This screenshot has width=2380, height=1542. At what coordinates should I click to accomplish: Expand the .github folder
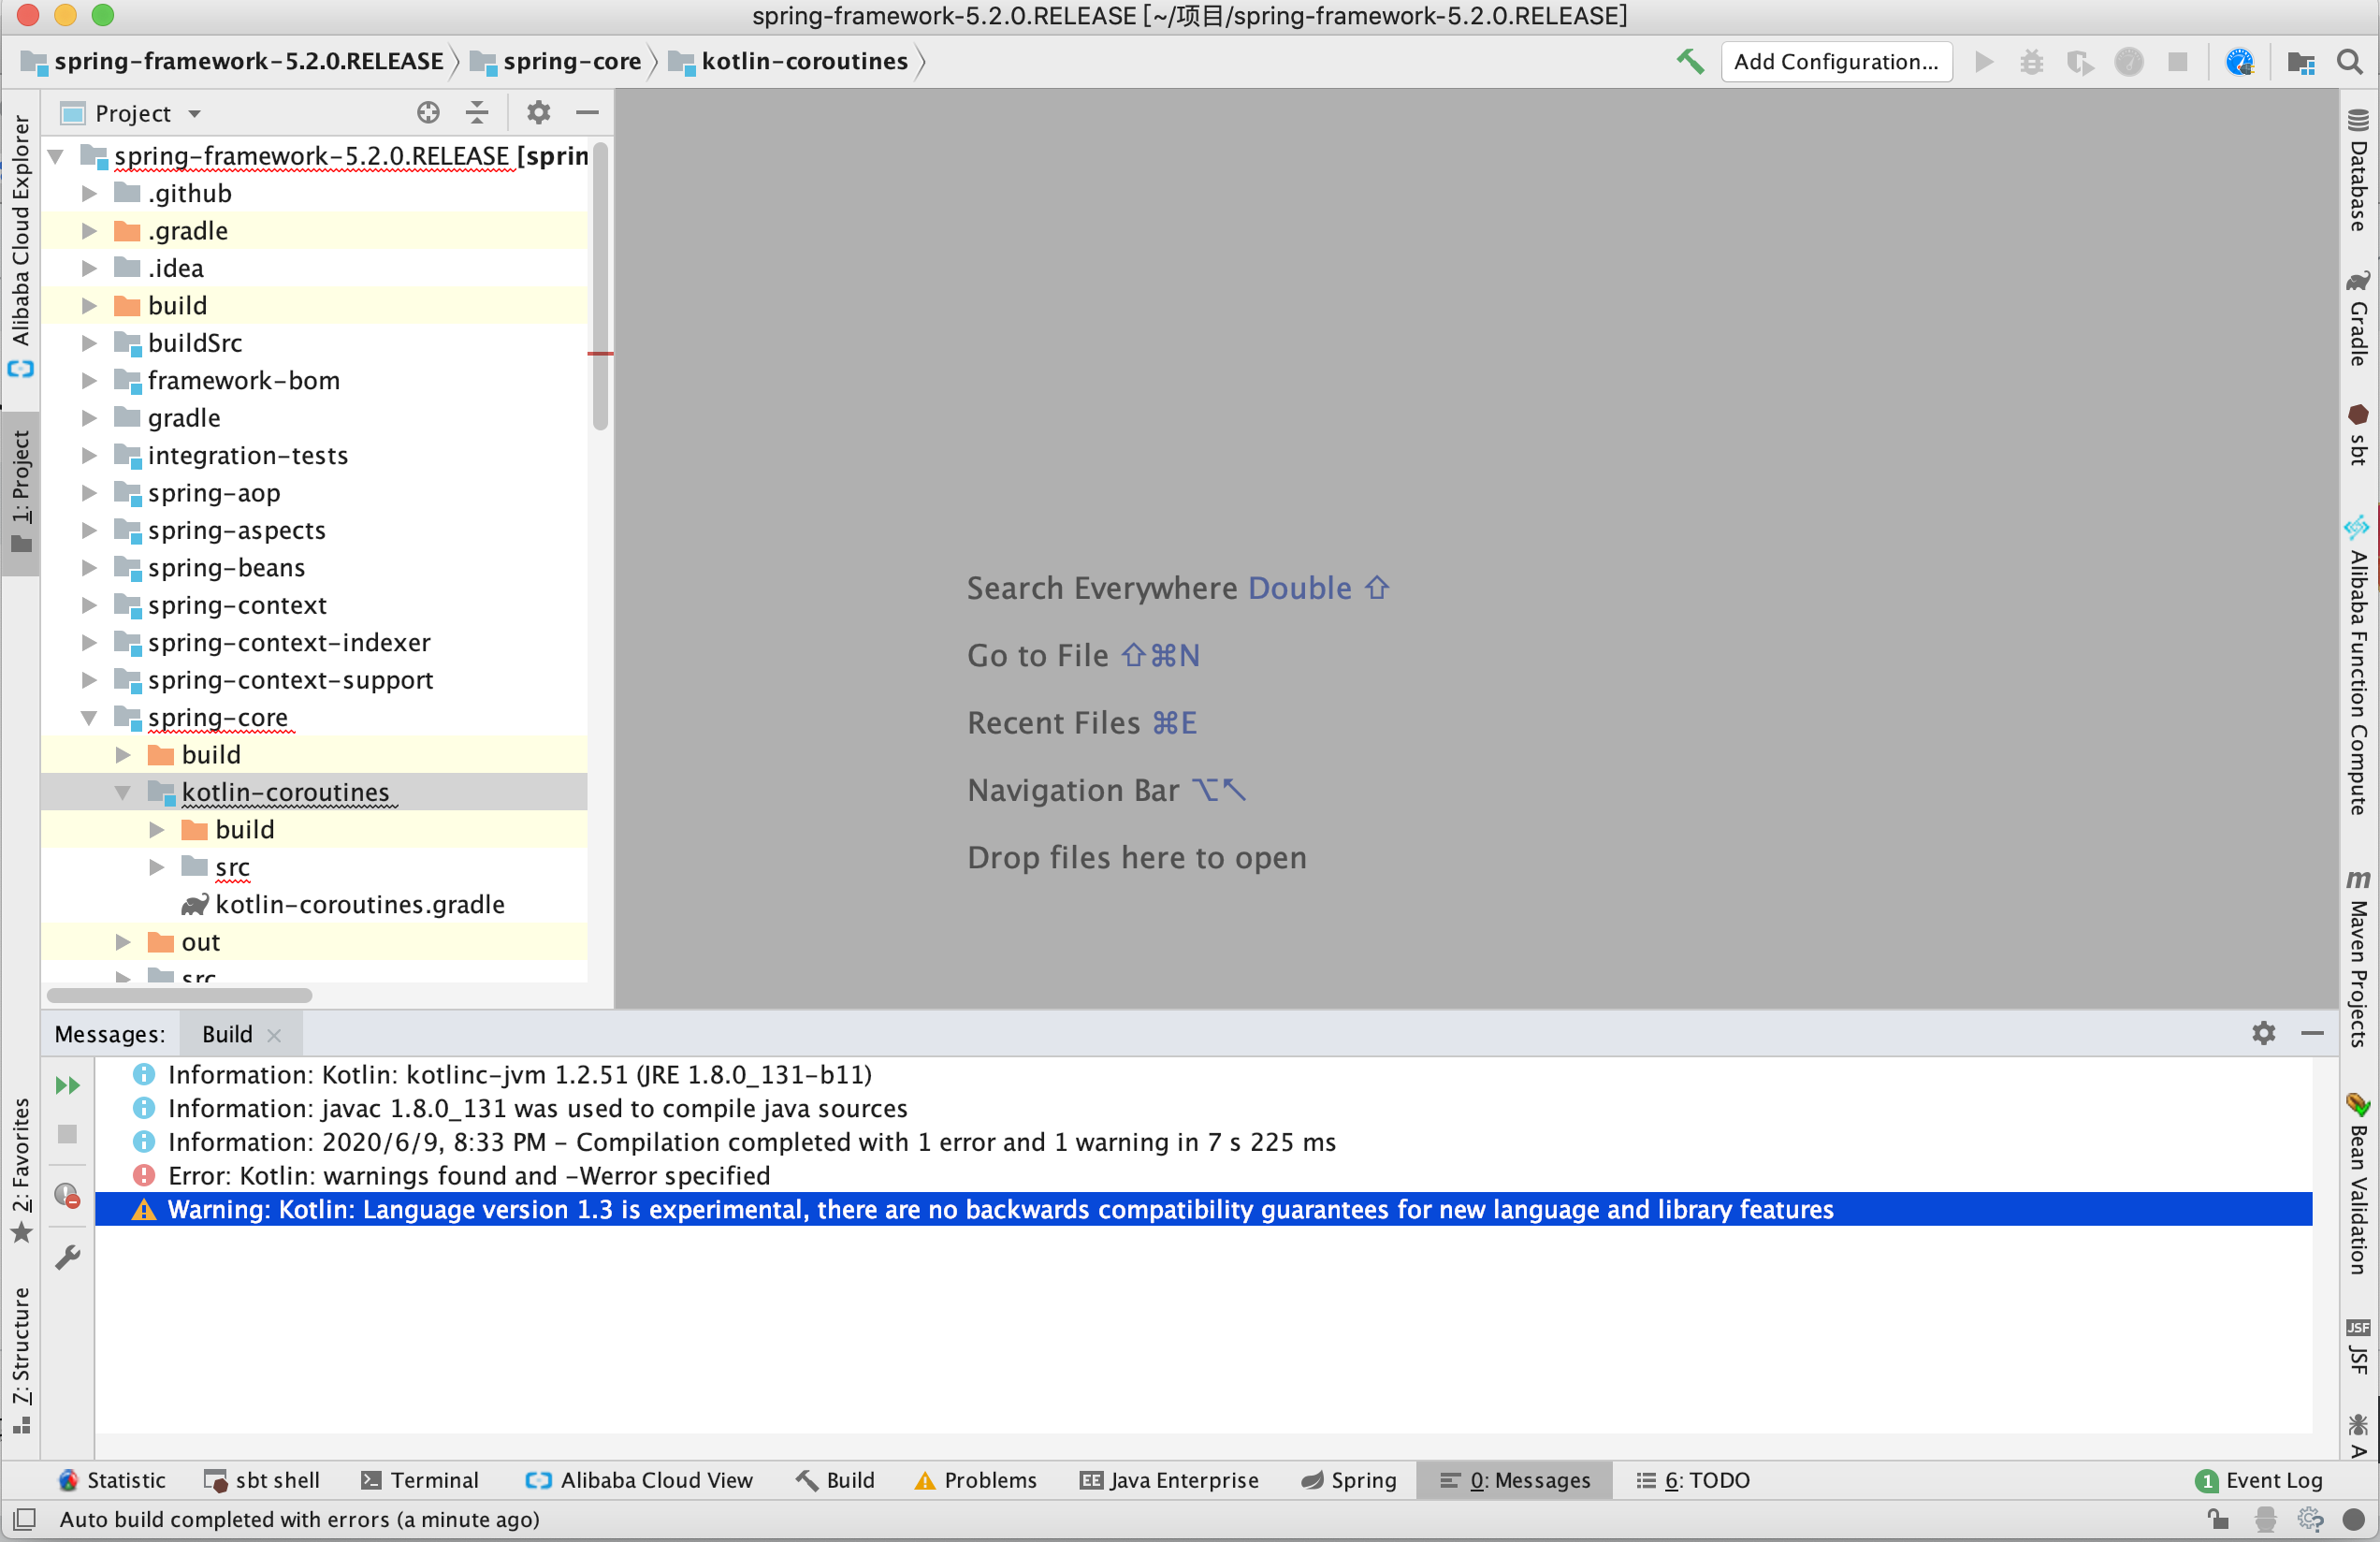tap(89, 193)
